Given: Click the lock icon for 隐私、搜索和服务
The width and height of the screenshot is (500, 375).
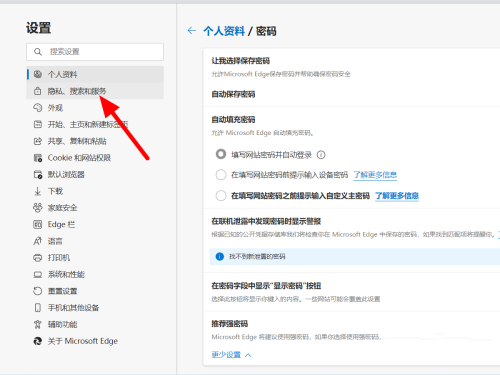Looking at the screenshot, I should 38,91.
